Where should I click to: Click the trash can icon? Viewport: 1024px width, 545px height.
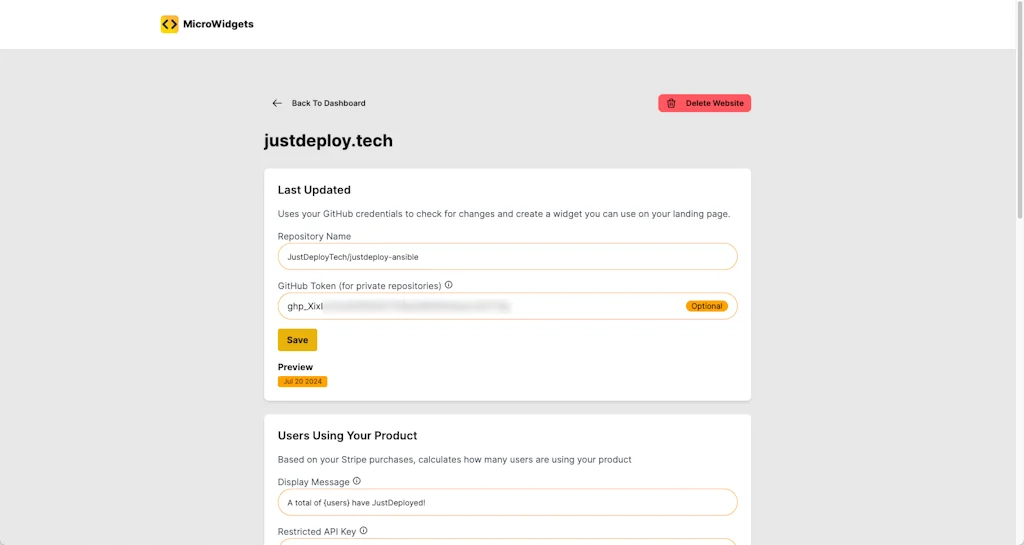671,103
